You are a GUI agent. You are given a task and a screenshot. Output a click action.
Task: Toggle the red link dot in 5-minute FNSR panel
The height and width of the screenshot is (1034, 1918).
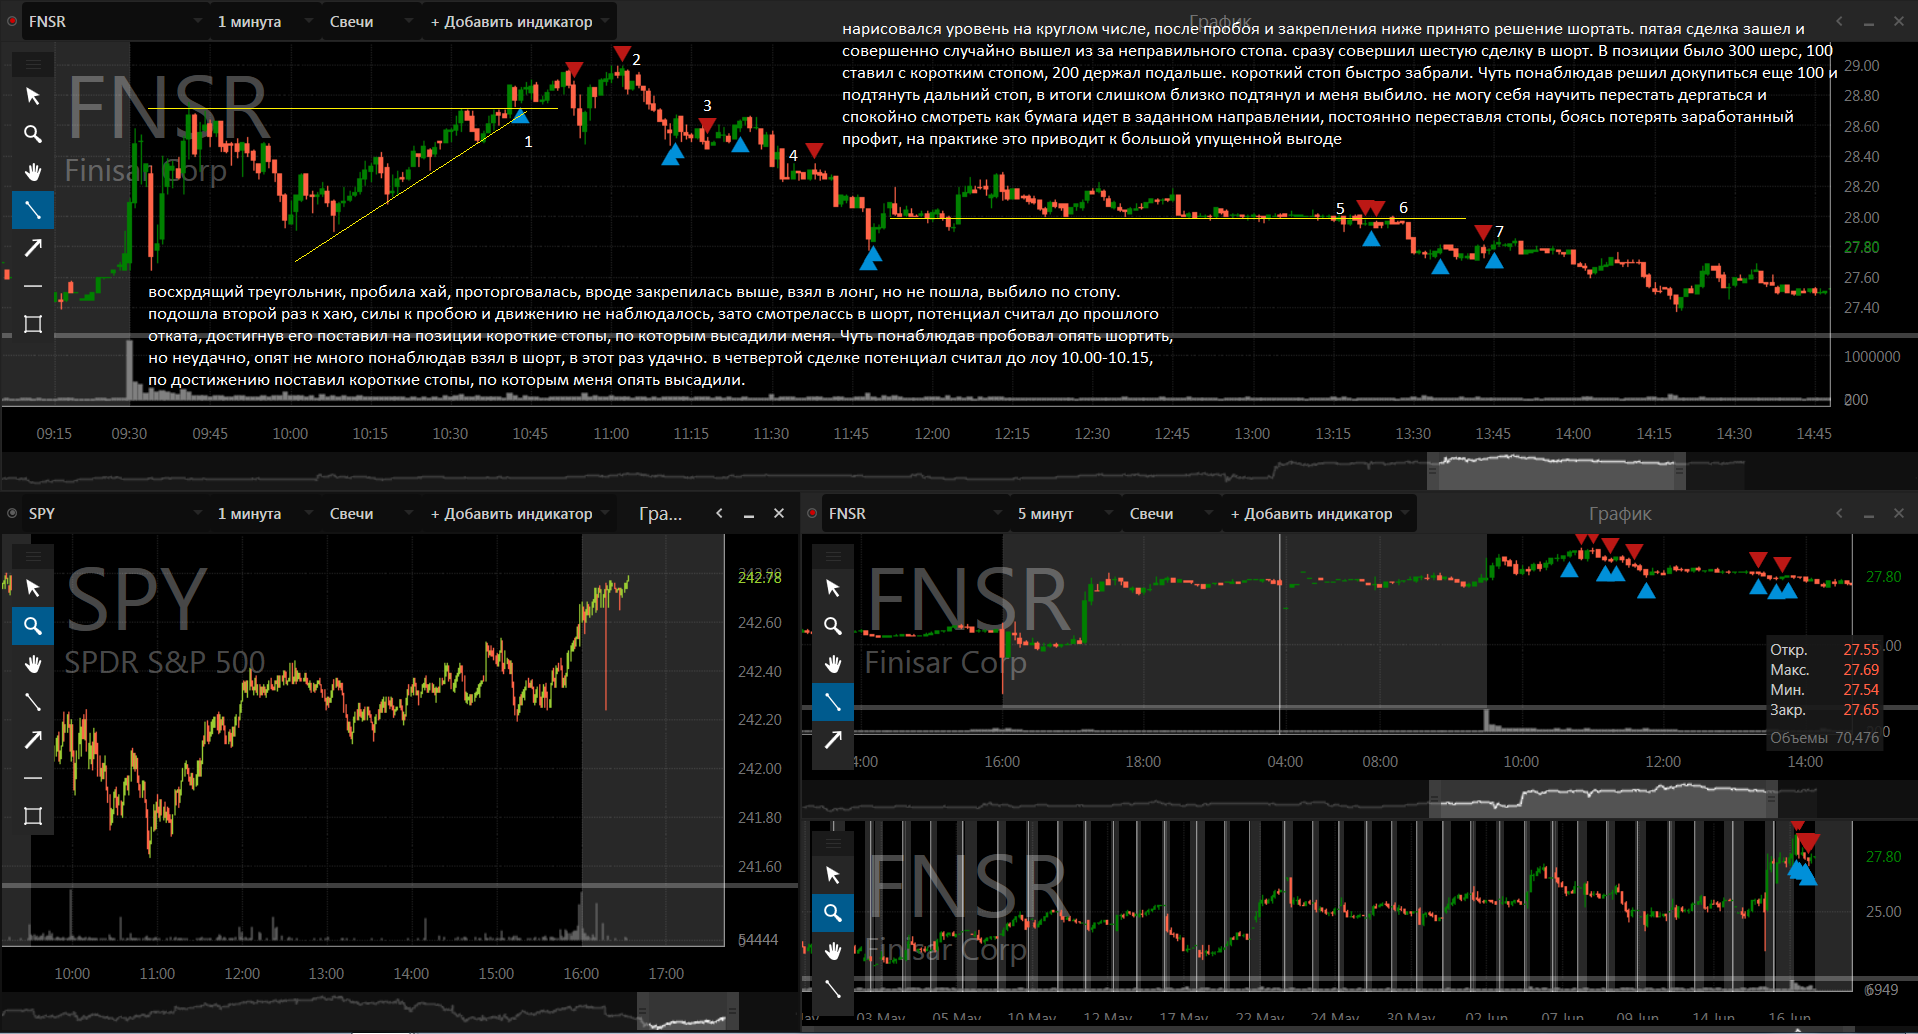(x=812, y=513)
